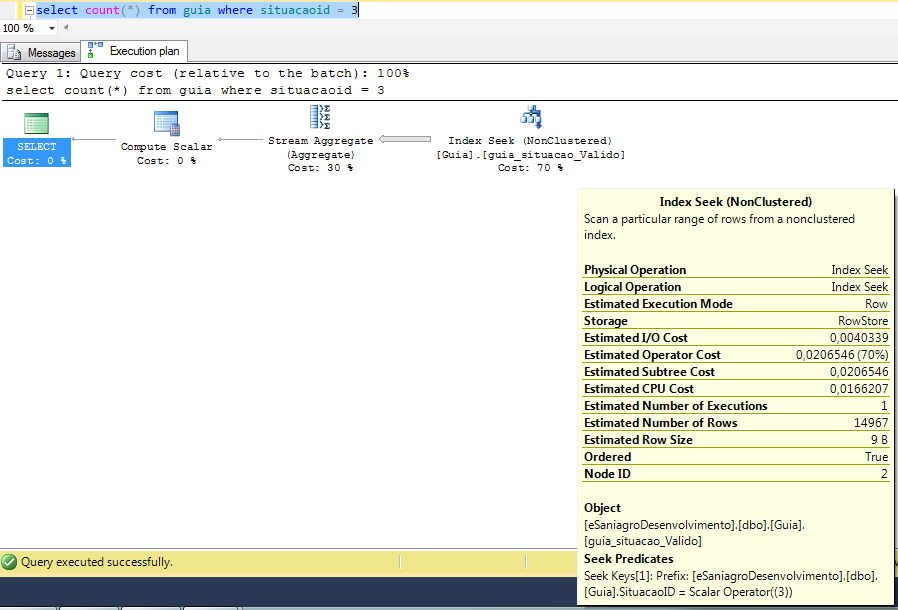Click the 'Stream Aggregate (Aggregate)' label
The image size is (898, 610).
click(320, 147)
